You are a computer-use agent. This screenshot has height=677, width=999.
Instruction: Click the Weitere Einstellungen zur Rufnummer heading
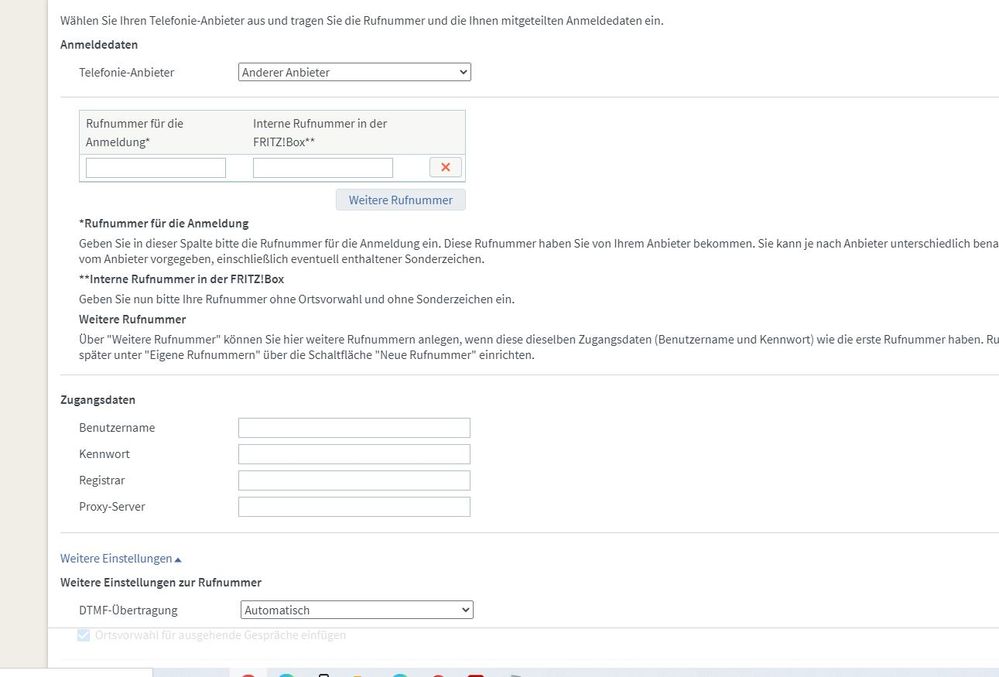(161, 583)
